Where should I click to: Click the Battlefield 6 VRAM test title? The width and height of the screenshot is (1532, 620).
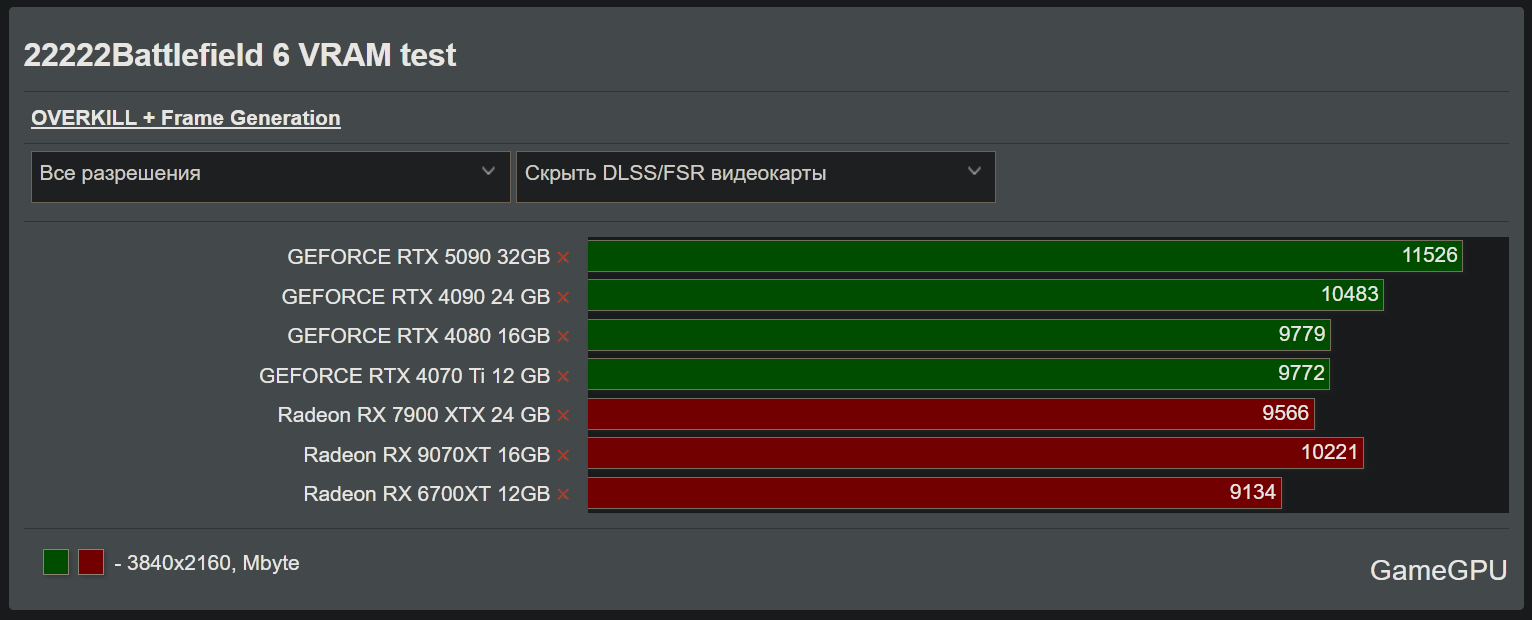(240, 55)
